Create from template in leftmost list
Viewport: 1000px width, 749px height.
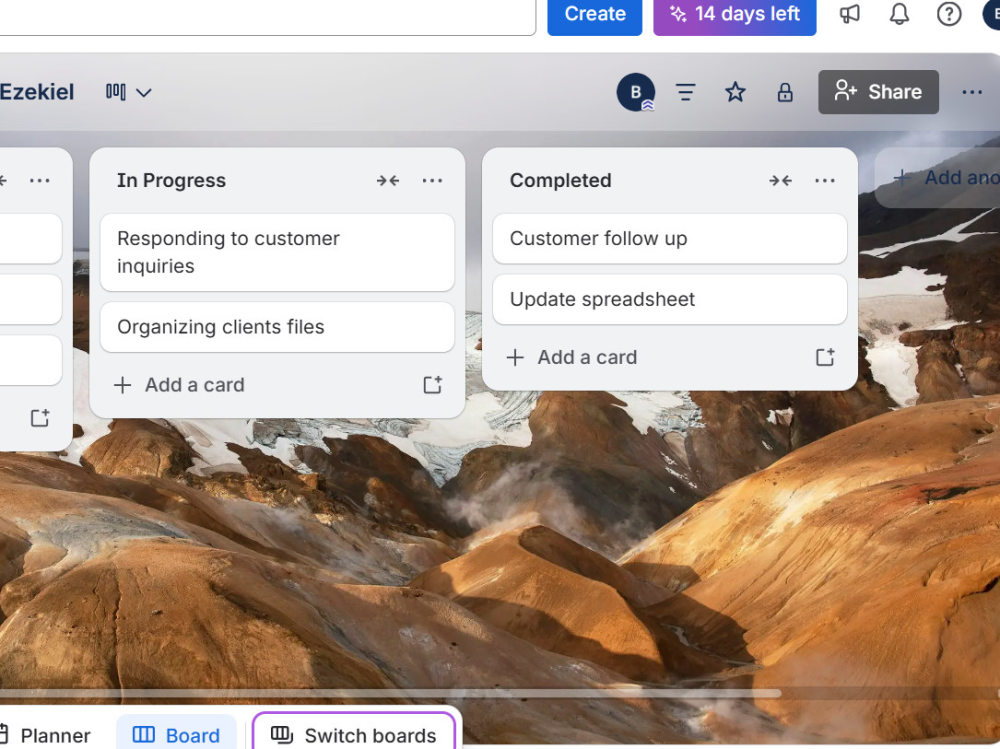[x=40, y=418]
